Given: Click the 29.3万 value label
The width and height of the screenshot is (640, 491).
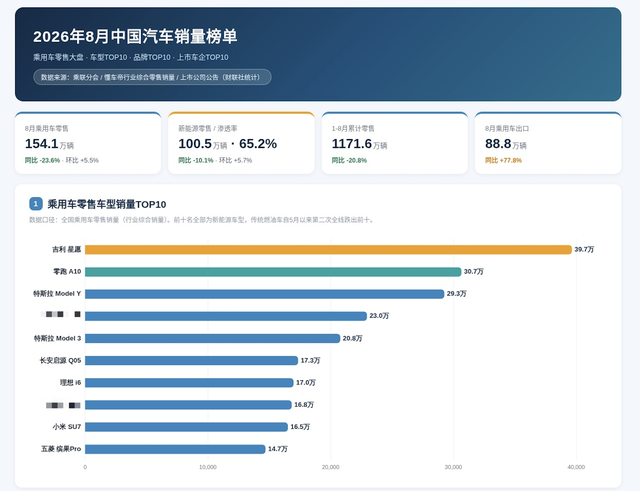Looking at the screenshot, I should (x=456, y=293).
